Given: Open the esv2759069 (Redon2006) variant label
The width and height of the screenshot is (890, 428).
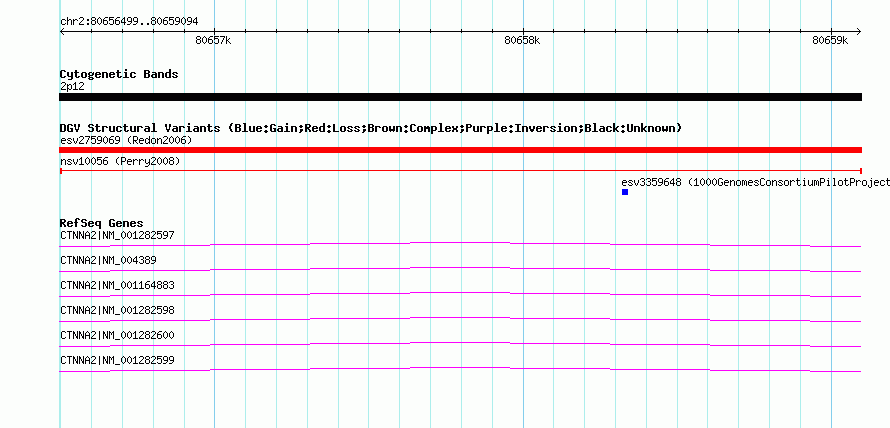Looking at the screenshot, I should [126, 140].
